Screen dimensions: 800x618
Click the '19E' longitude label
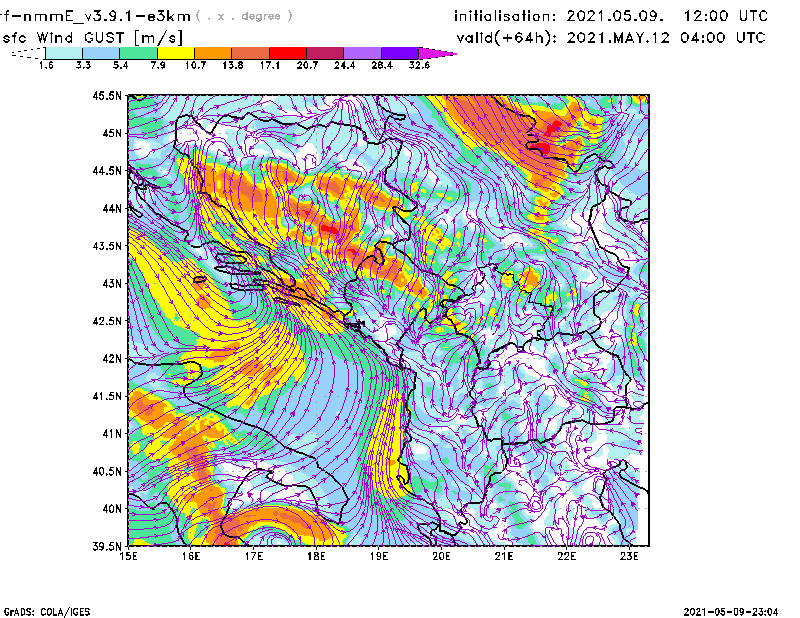tap(379, 556)
